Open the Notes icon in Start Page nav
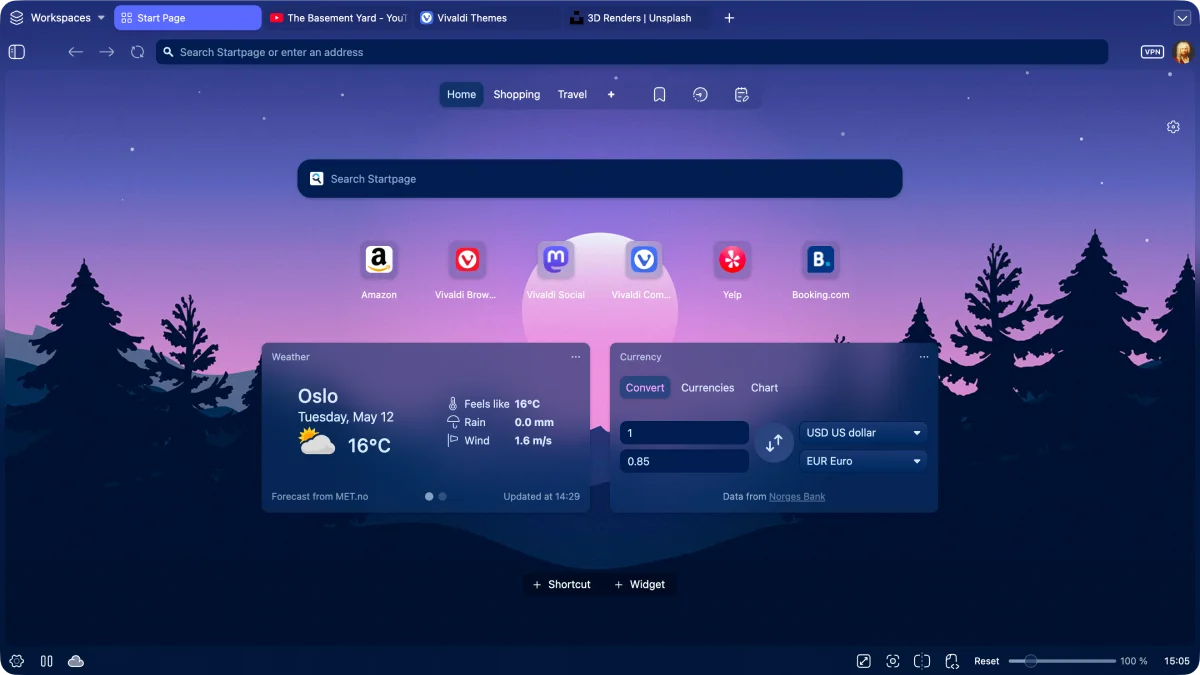Screen dimensions: 1200x675 (x=741, y=95)
